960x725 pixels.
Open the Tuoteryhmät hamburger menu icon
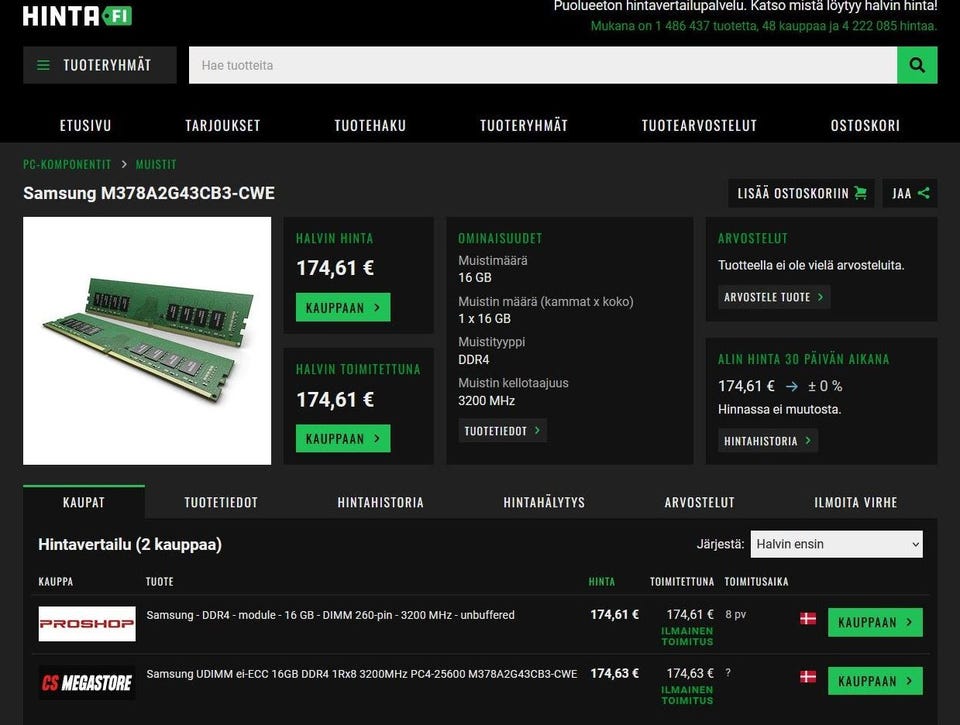43,65
